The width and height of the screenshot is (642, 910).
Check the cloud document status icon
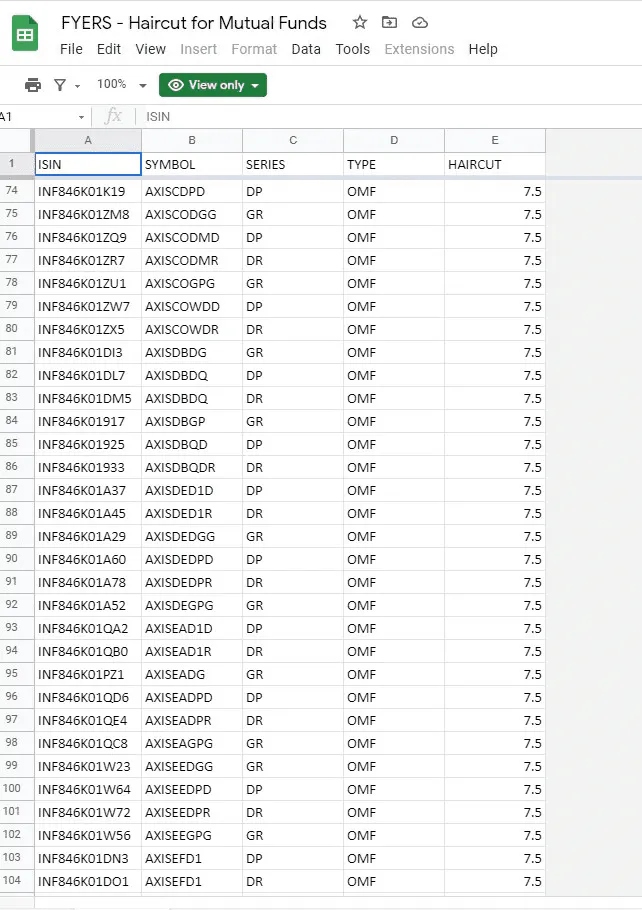pyautogui.click(x=420, y=23)
